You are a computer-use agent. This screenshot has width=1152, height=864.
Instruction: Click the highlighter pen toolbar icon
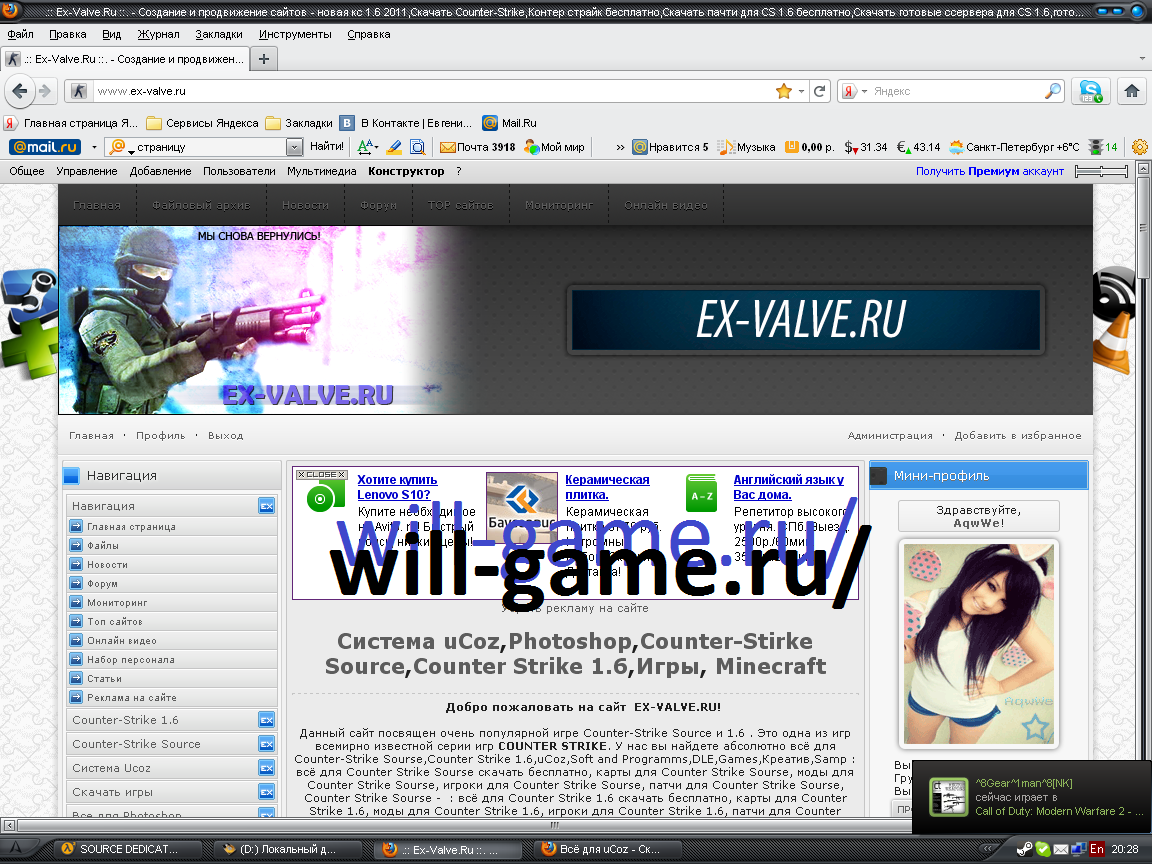point(395,147)
